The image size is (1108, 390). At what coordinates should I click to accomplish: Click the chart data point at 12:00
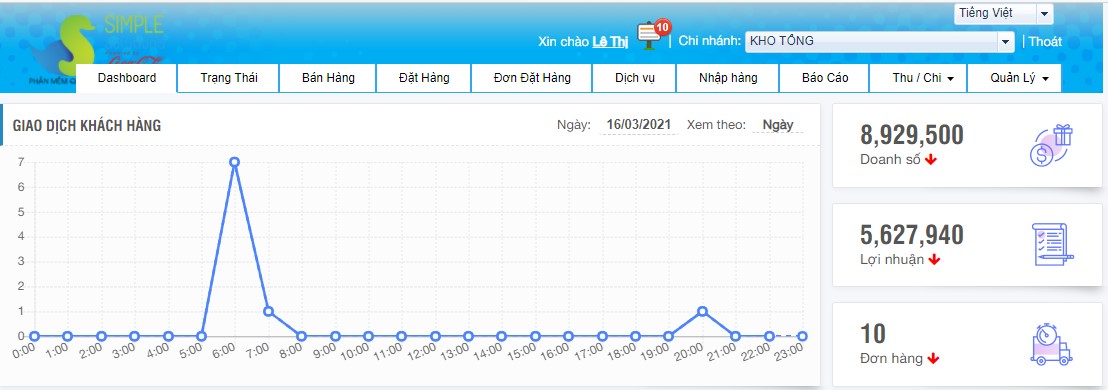[x=435, y=336]
